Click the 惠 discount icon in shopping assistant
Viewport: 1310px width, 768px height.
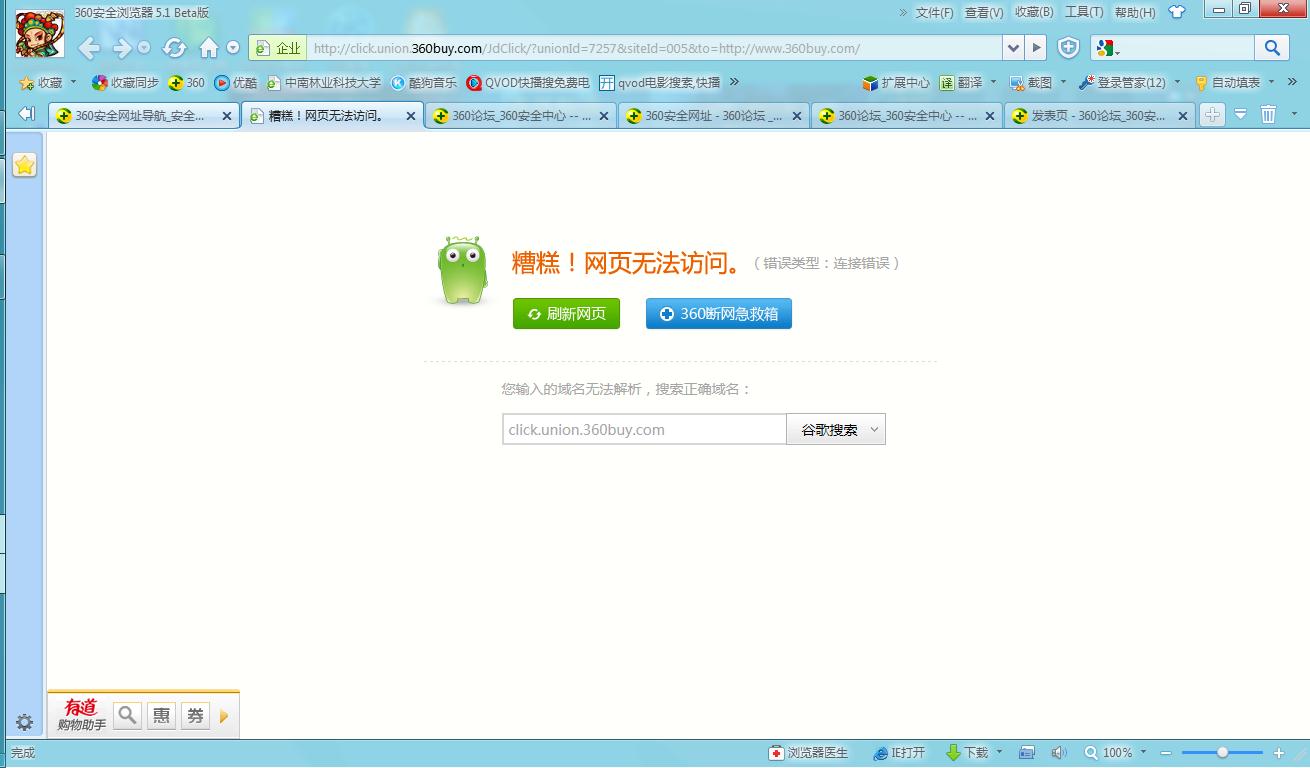pyautogui.click(x=161, y=715)
